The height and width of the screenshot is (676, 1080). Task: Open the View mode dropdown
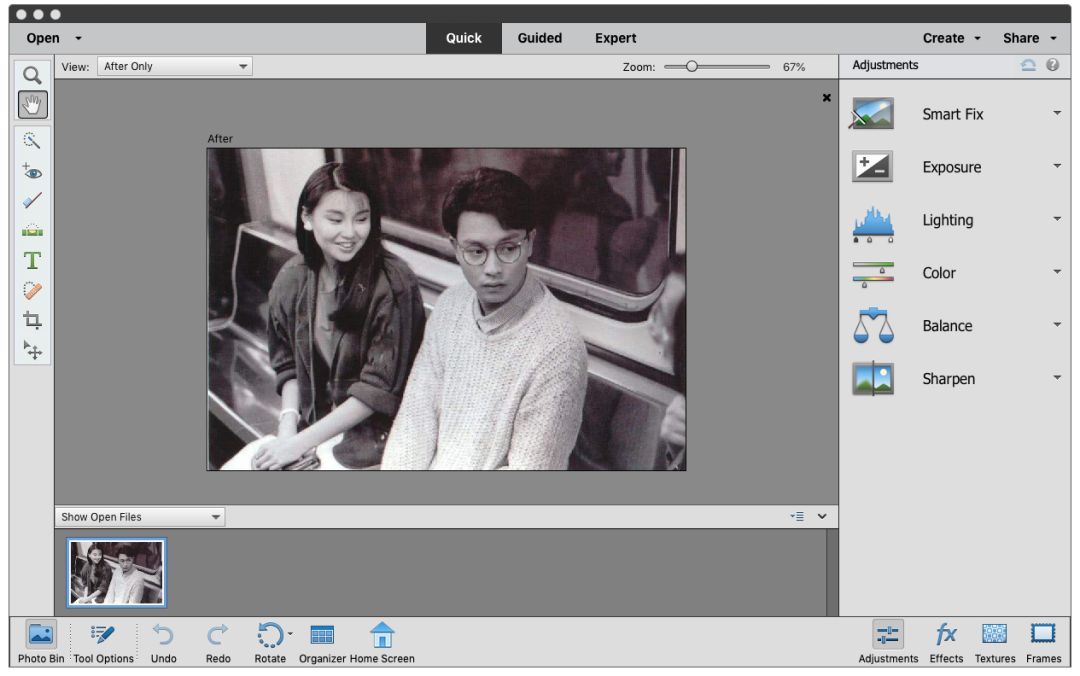175,67
